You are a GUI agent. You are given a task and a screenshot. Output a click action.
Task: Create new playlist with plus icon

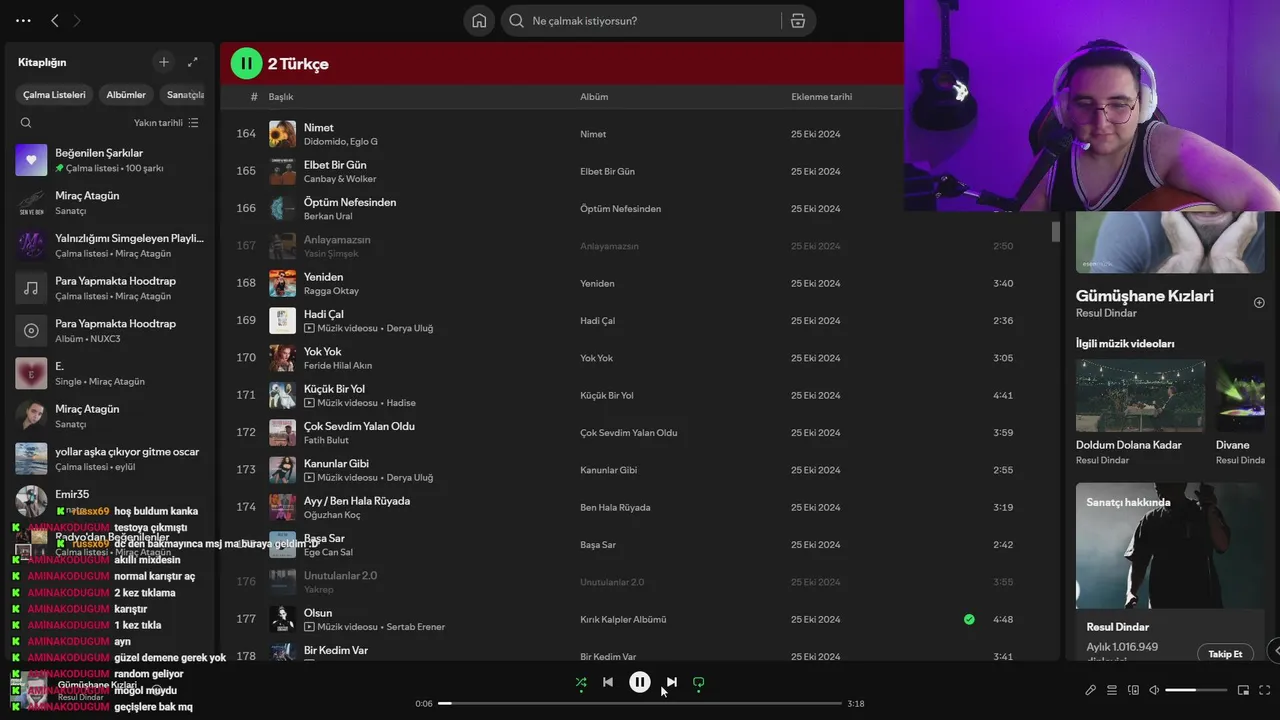[x=164, y=62]
